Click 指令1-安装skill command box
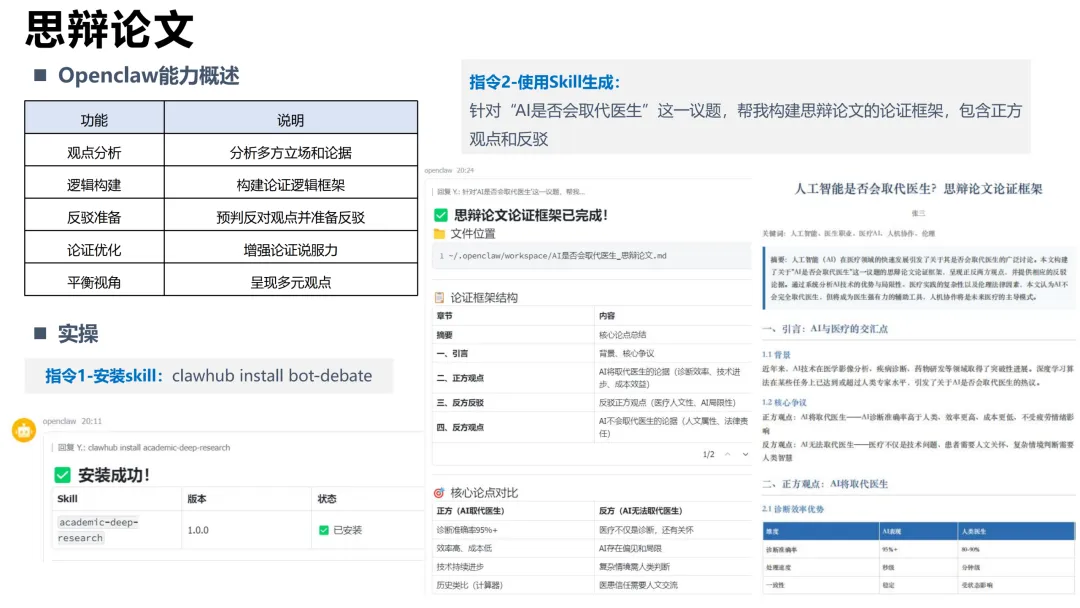1080x608 pixels. [209, 376]
